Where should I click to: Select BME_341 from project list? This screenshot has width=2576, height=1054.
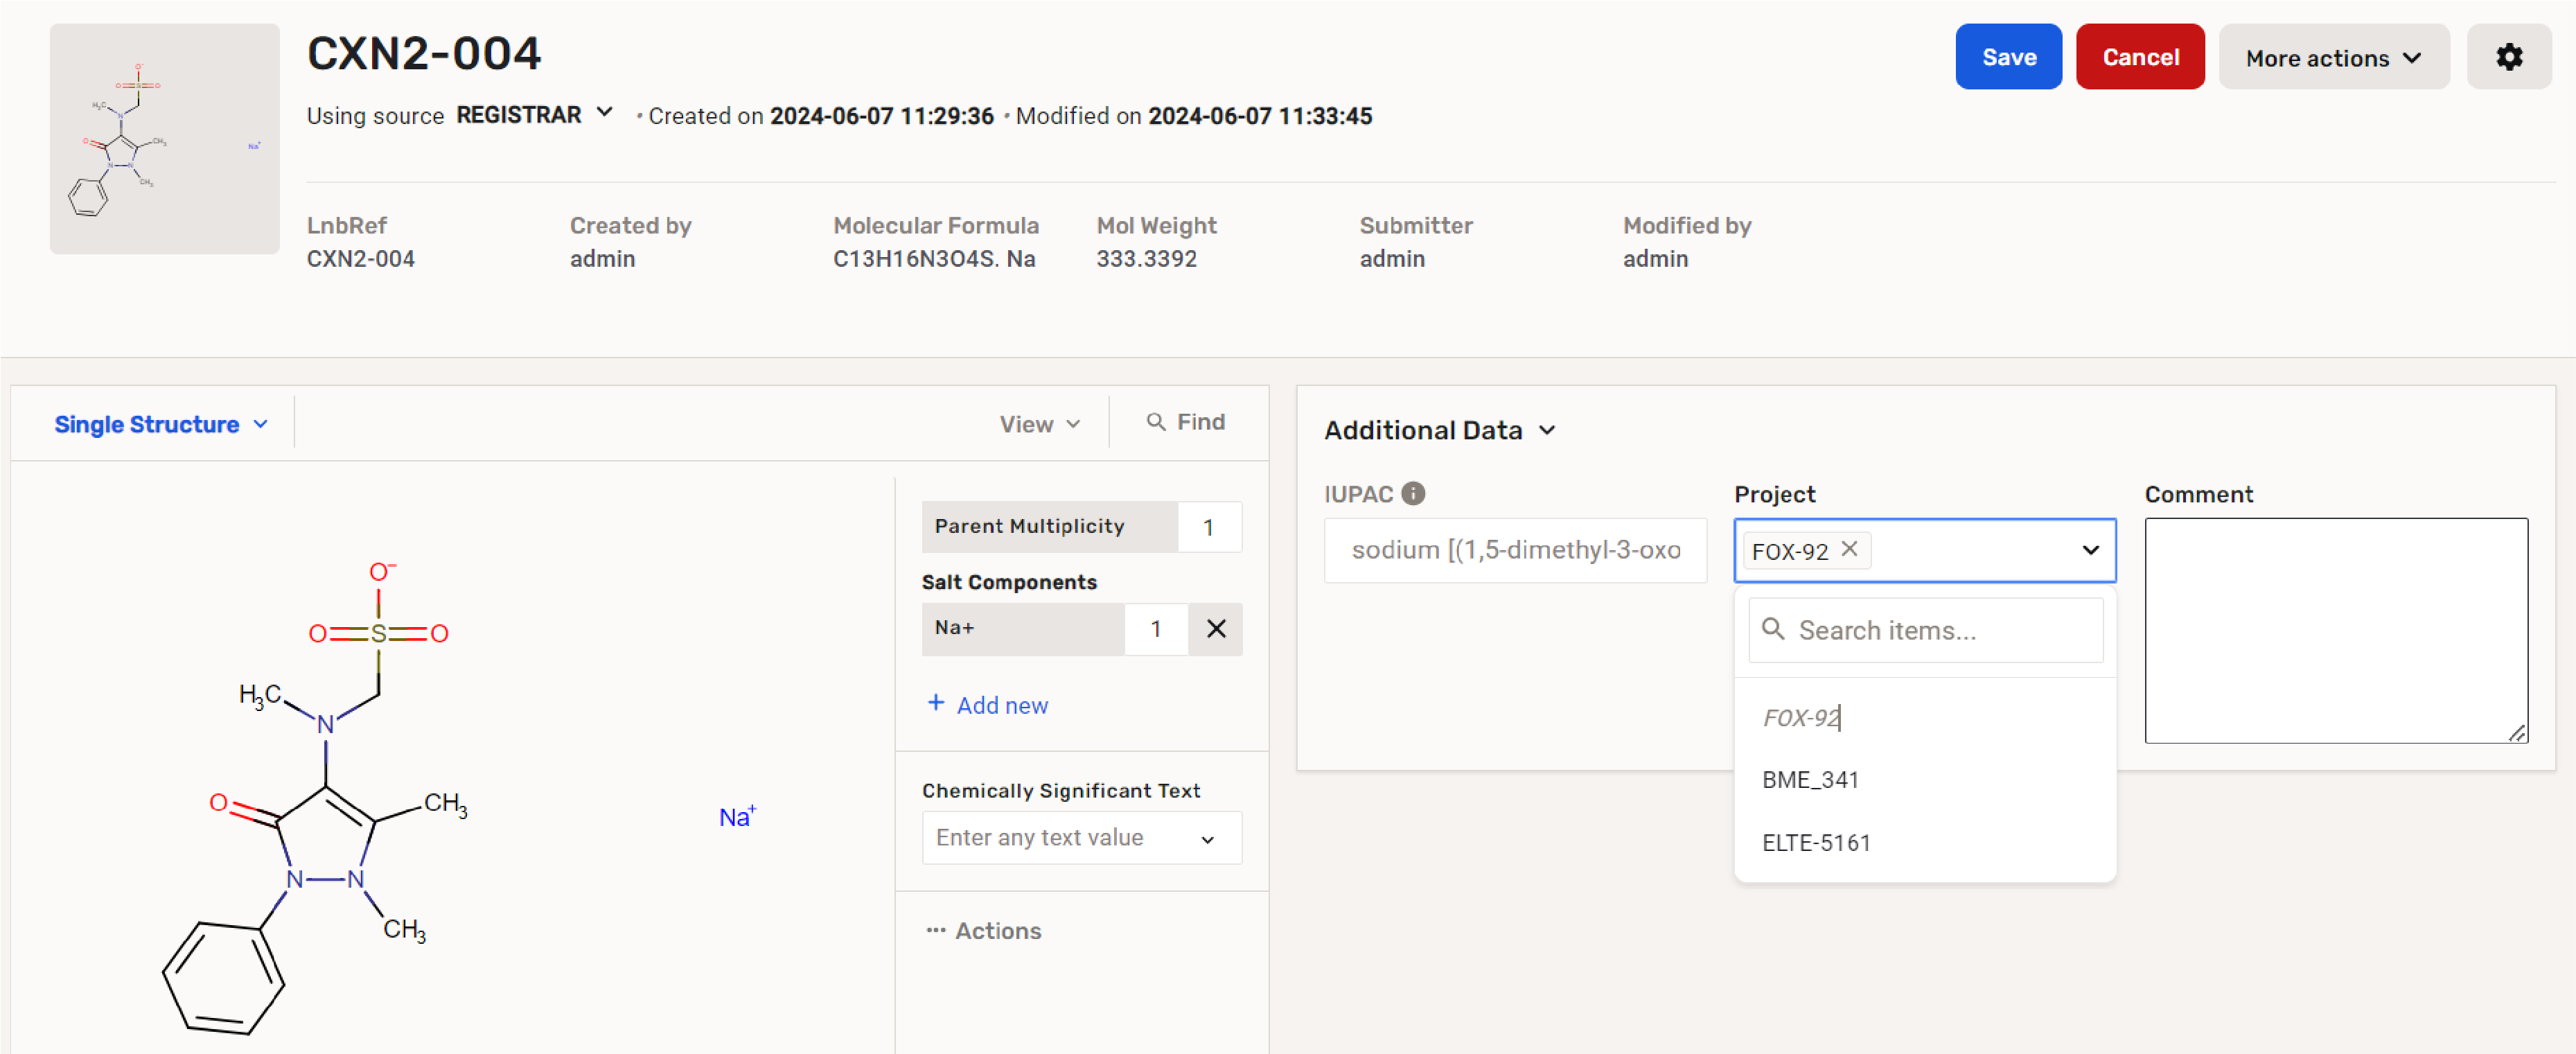[x=1809, y=779]
